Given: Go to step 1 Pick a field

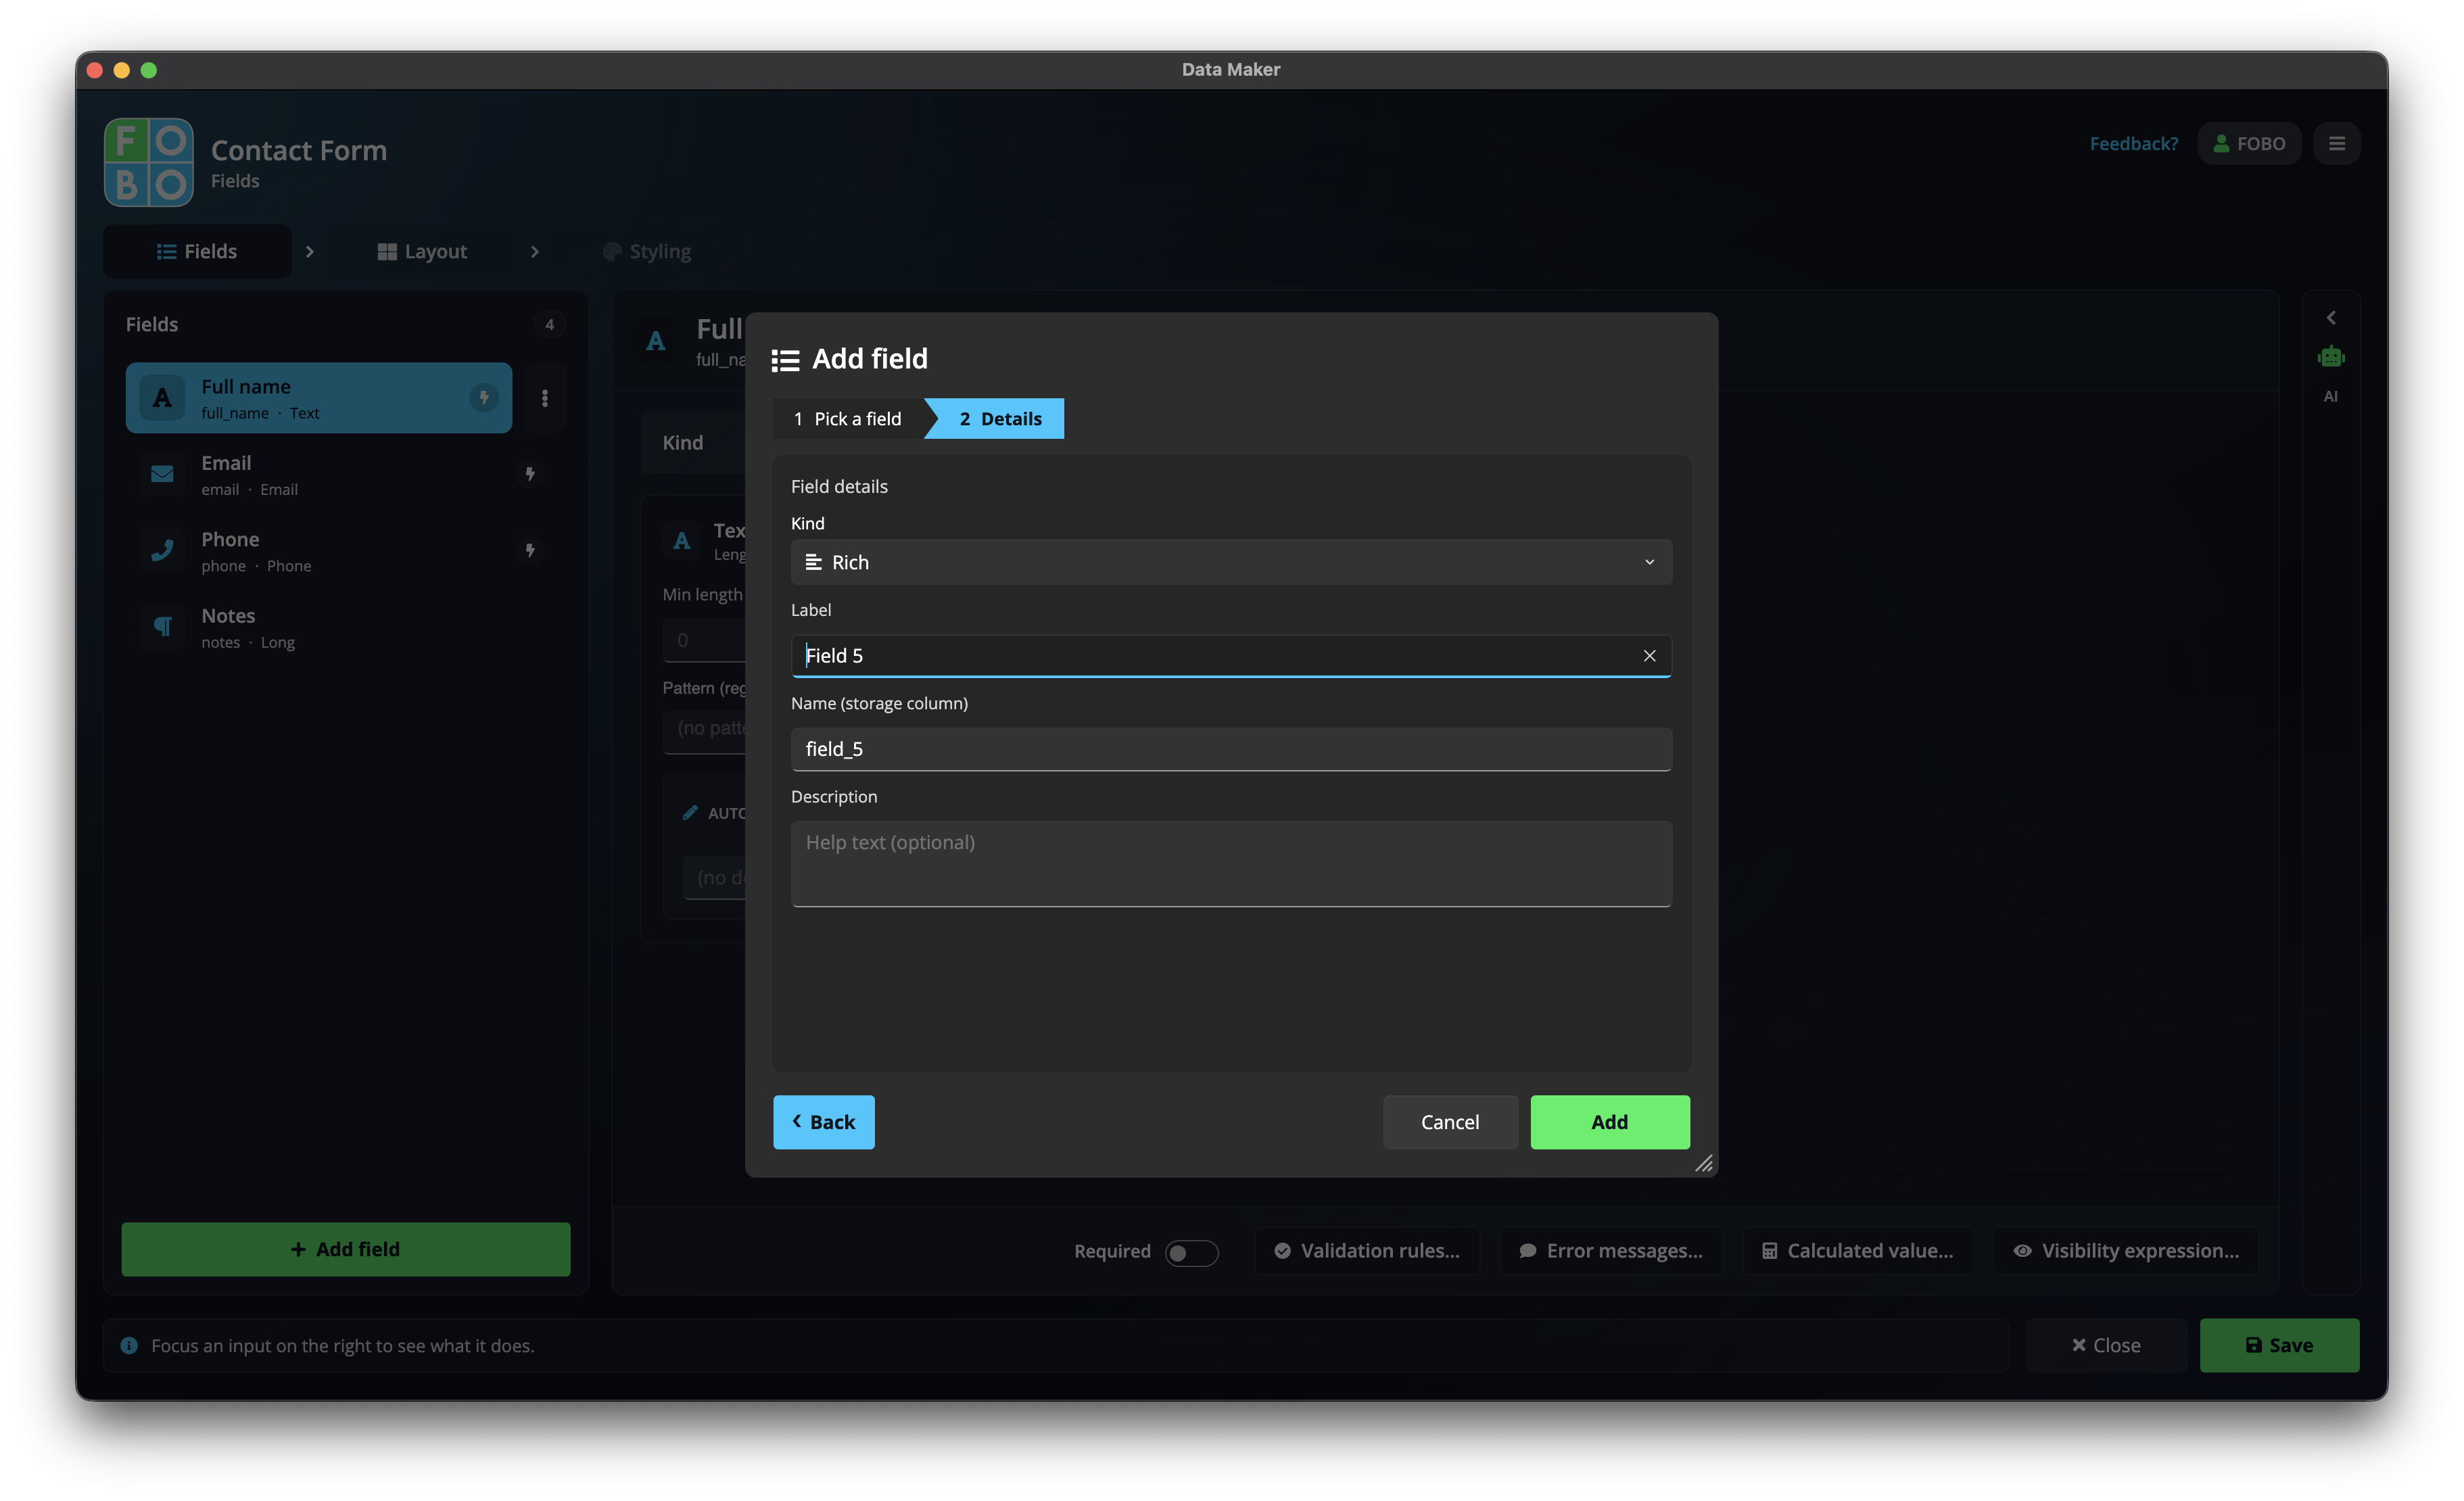Looking at the screenshot, I should tap(847, 419).
